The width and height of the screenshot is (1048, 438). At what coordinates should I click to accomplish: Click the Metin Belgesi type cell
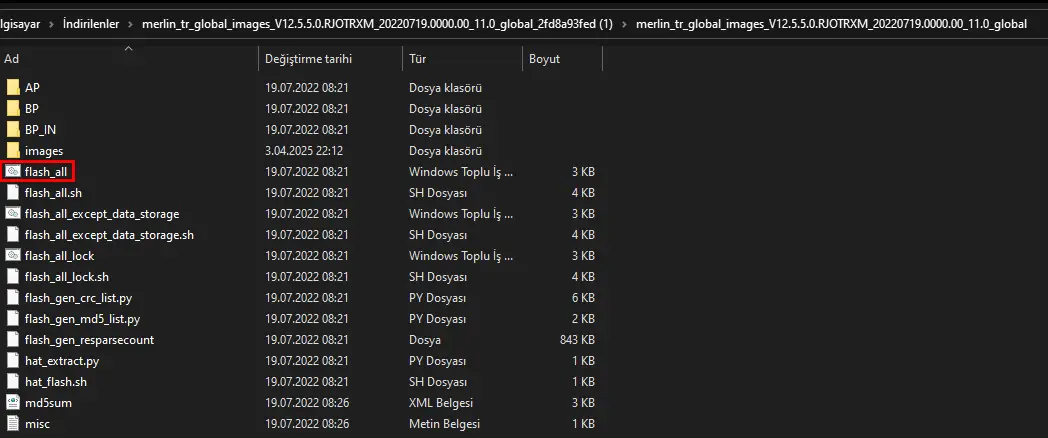444,424
